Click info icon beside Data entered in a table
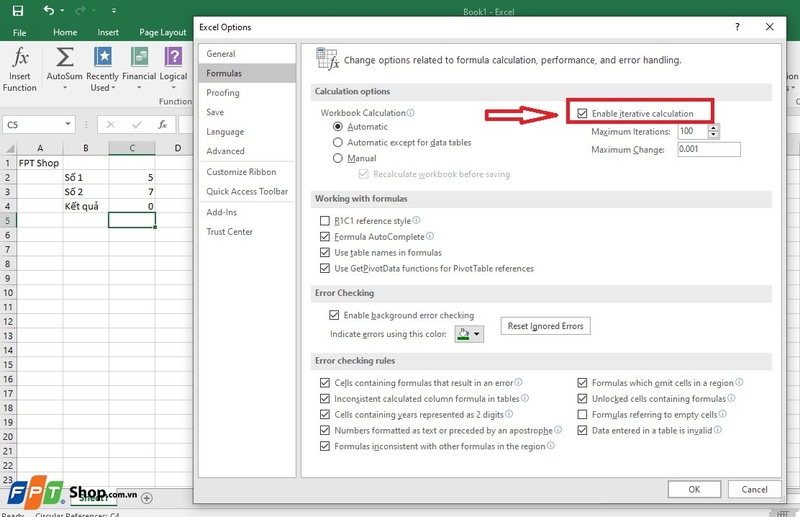This screenshot has height=517, width=800. (718, 429)
